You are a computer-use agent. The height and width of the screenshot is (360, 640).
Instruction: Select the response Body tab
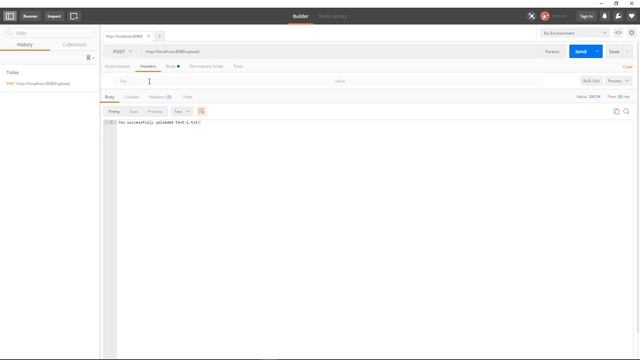pos(110,97)
